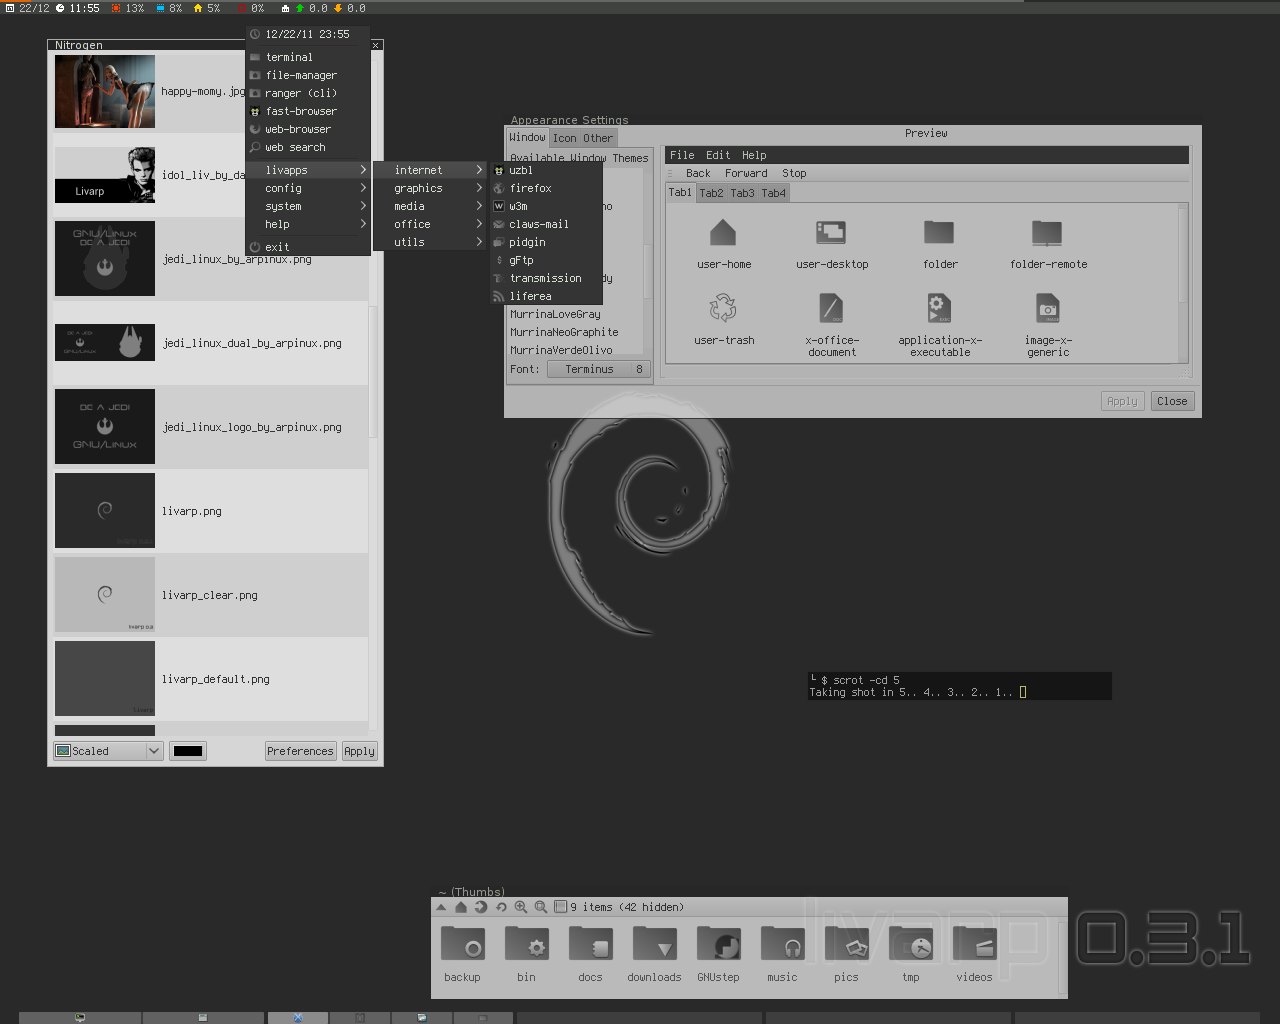
Task: Click the blue X icon in bottom taskbar
Action: [x=297, y=1018]
